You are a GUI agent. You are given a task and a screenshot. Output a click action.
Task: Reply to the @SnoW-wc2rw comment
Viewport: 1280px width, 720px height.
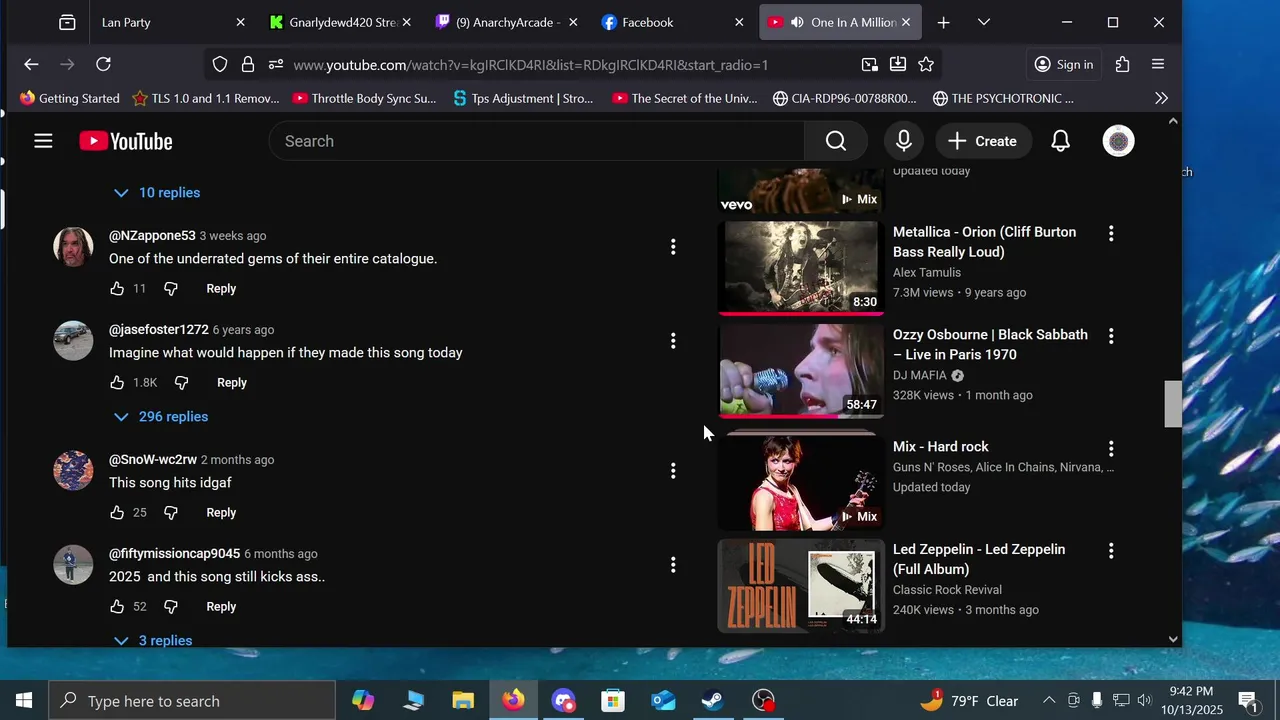point(221,512)
